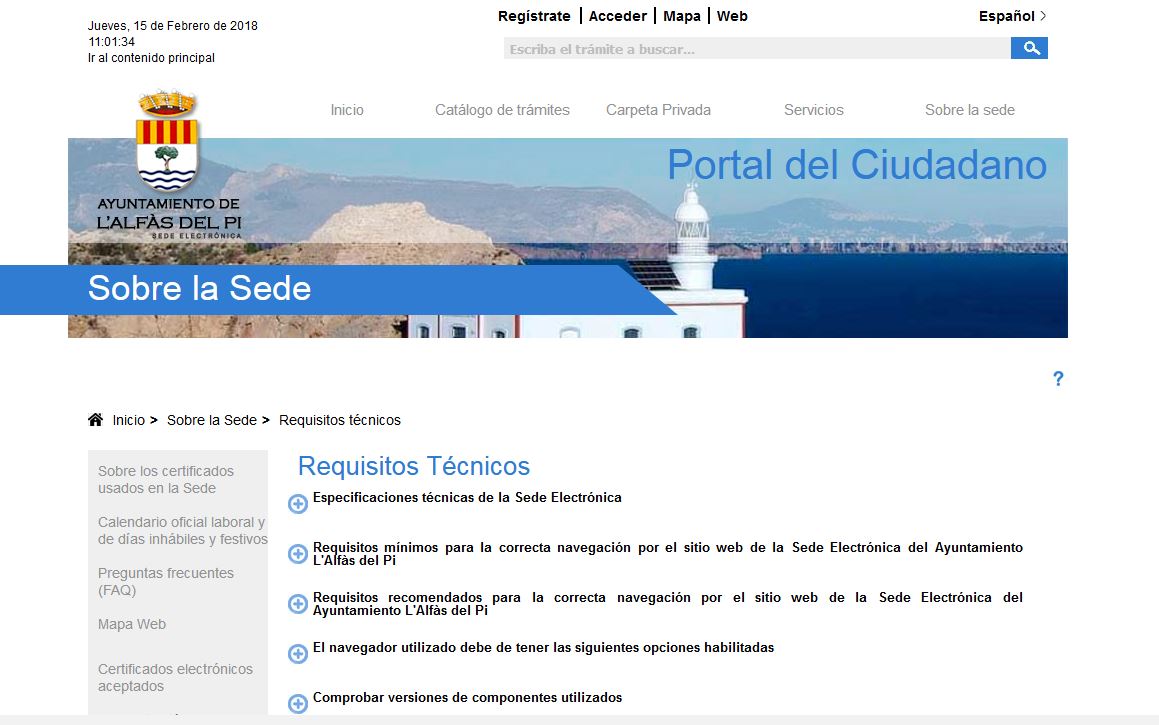Expand navegador opciones habilitadas section
1159x725 pixels.
tap(298, 653)
